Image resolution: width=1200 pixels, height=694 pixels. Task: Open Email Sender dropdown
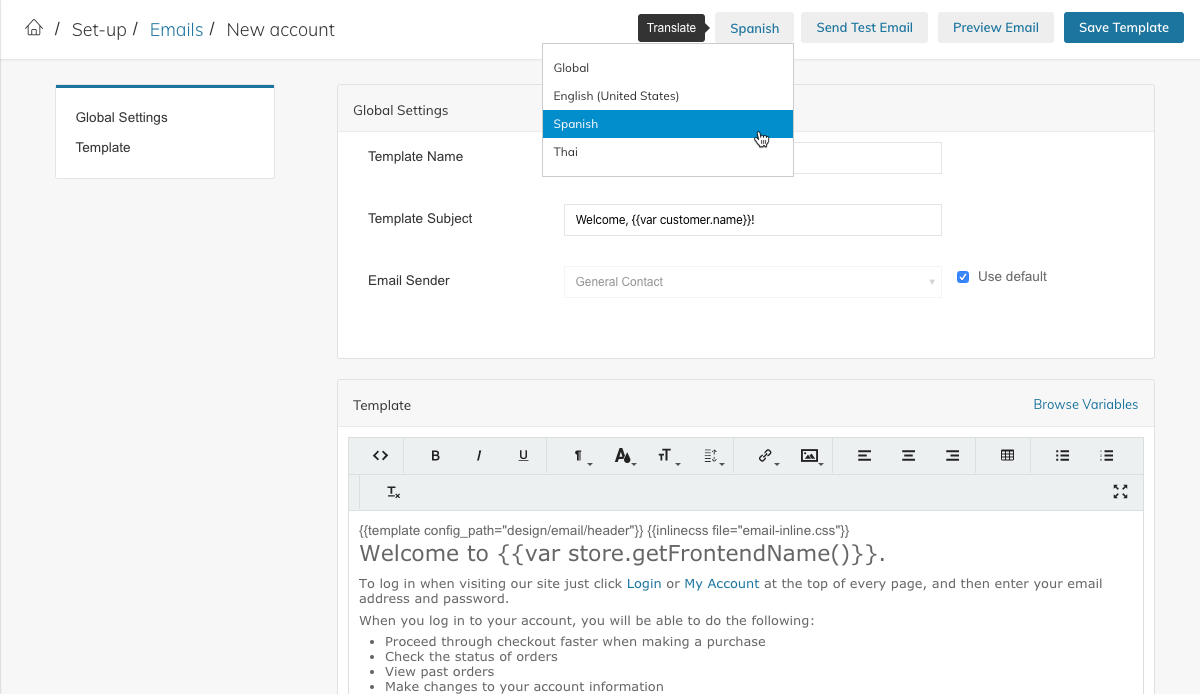coord(752,282)
